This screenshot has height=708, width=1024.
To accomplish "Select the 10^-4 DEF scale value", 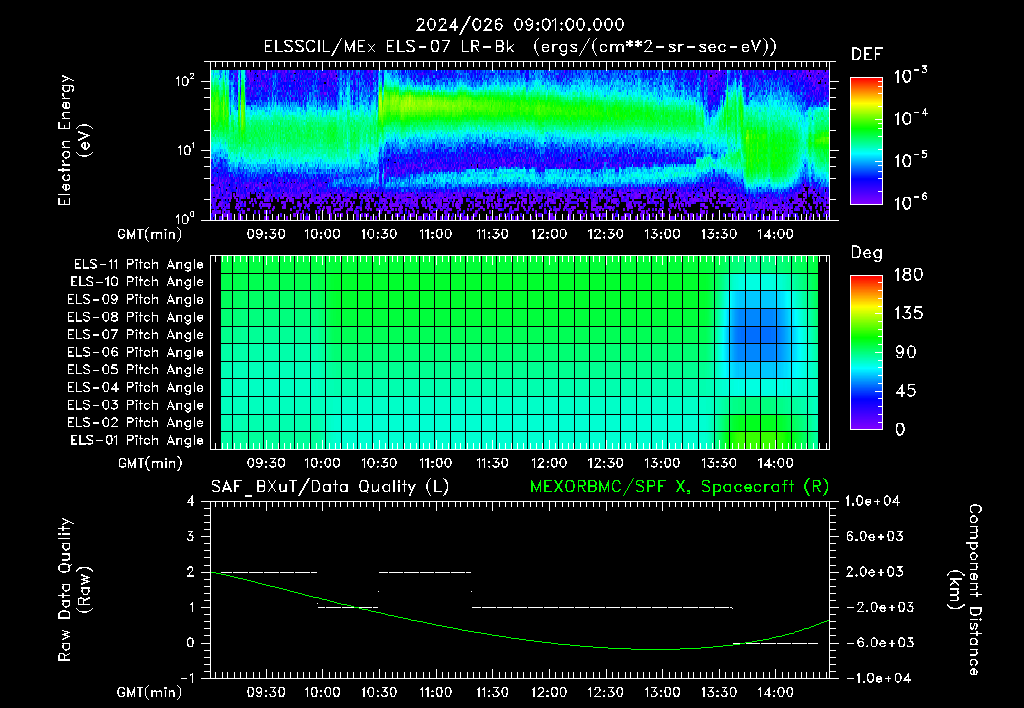I will (911, 118).
